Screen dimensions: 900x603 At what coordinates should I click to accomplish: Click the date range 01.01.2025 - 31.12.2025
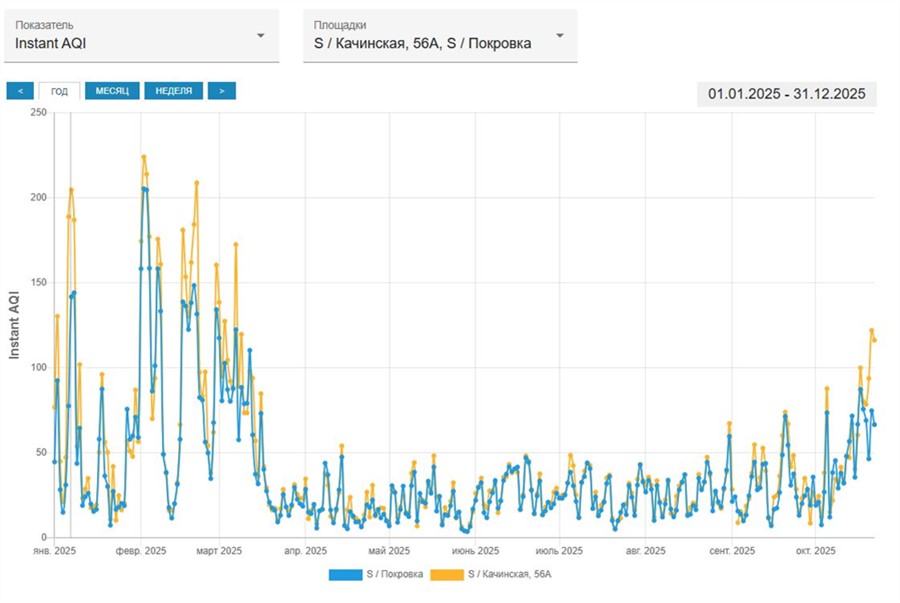click(x=786, y=94)
